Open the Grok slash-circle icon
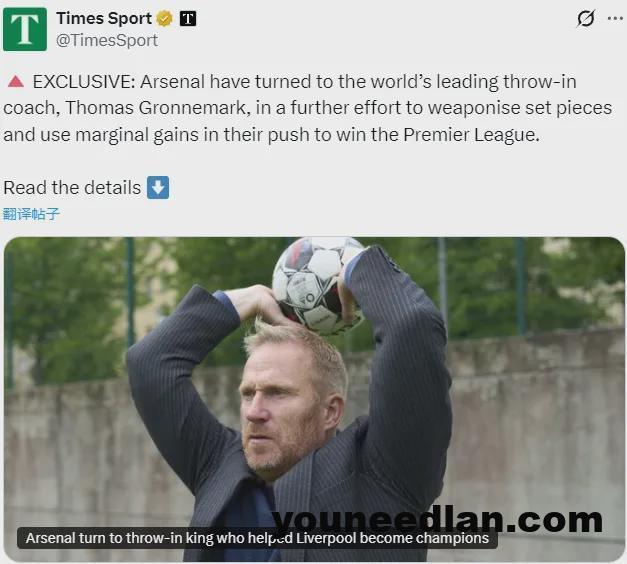627x564 pixels. [586, 18]
